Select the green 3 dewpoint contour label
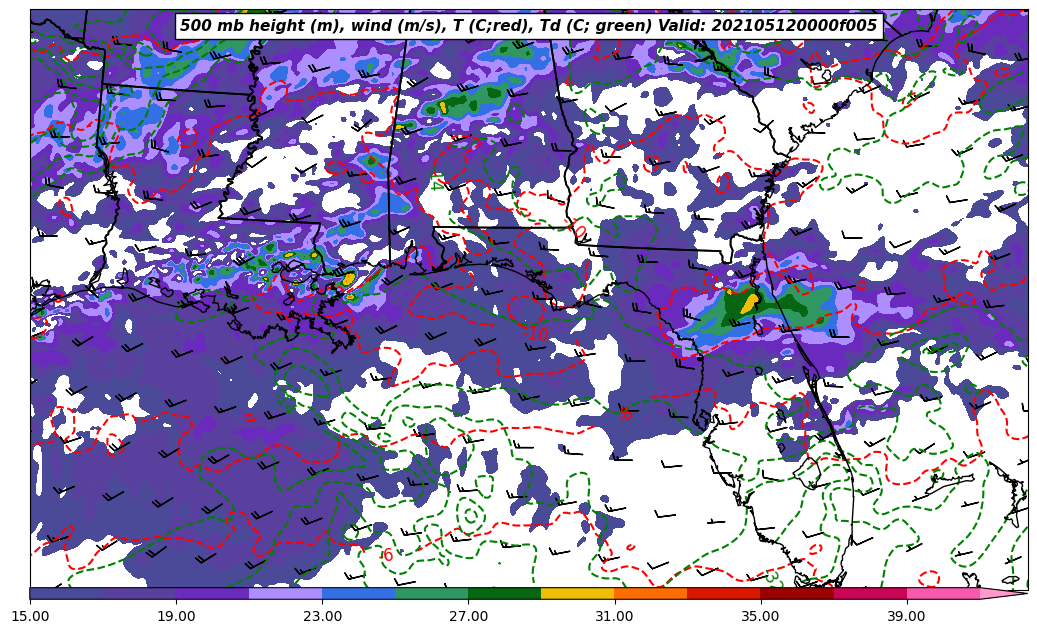 771,577
